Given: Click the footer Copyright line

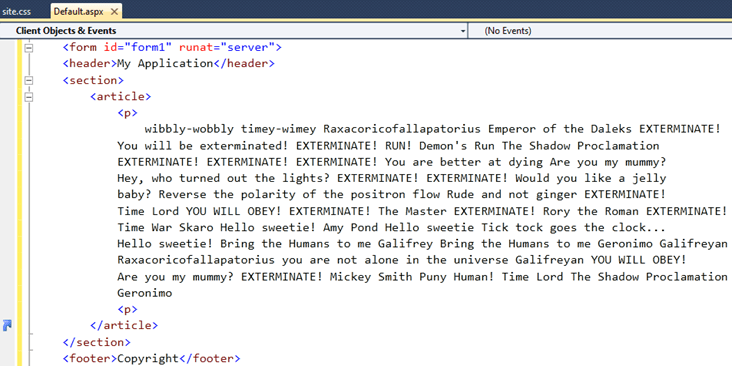Looking at the screenshot, I should coord(152,359).
